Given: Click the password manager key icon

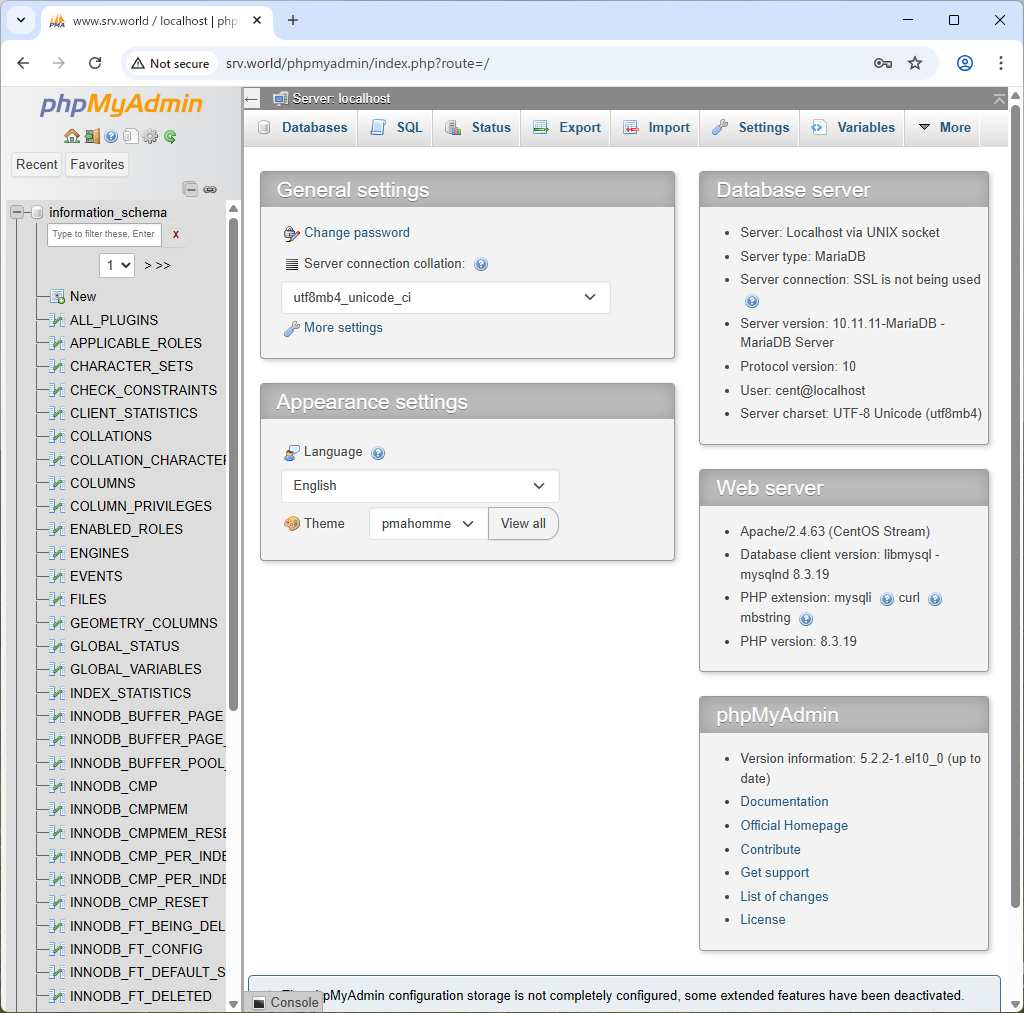Looking at the screenshot, I should click(882, 63).
